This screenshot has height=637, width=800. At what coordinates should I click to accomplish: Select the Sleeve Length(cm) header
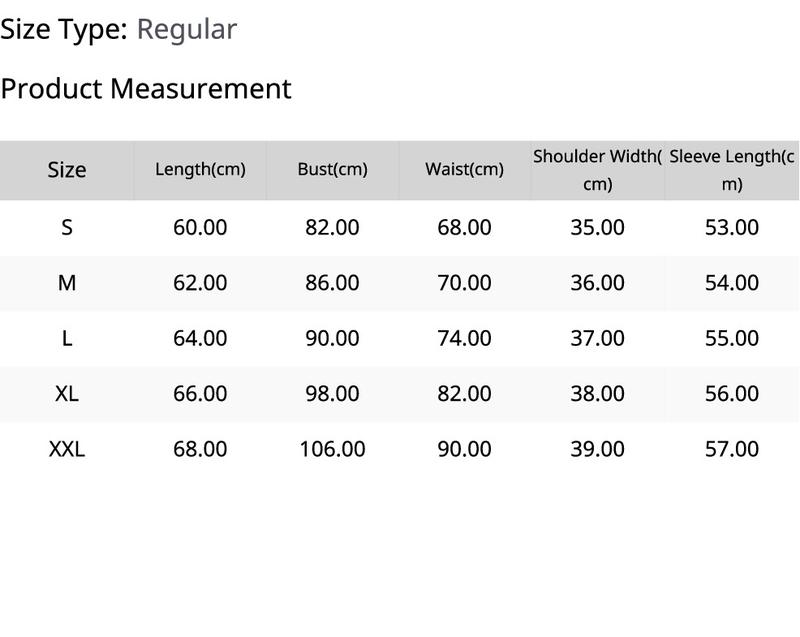pos(732,170)
